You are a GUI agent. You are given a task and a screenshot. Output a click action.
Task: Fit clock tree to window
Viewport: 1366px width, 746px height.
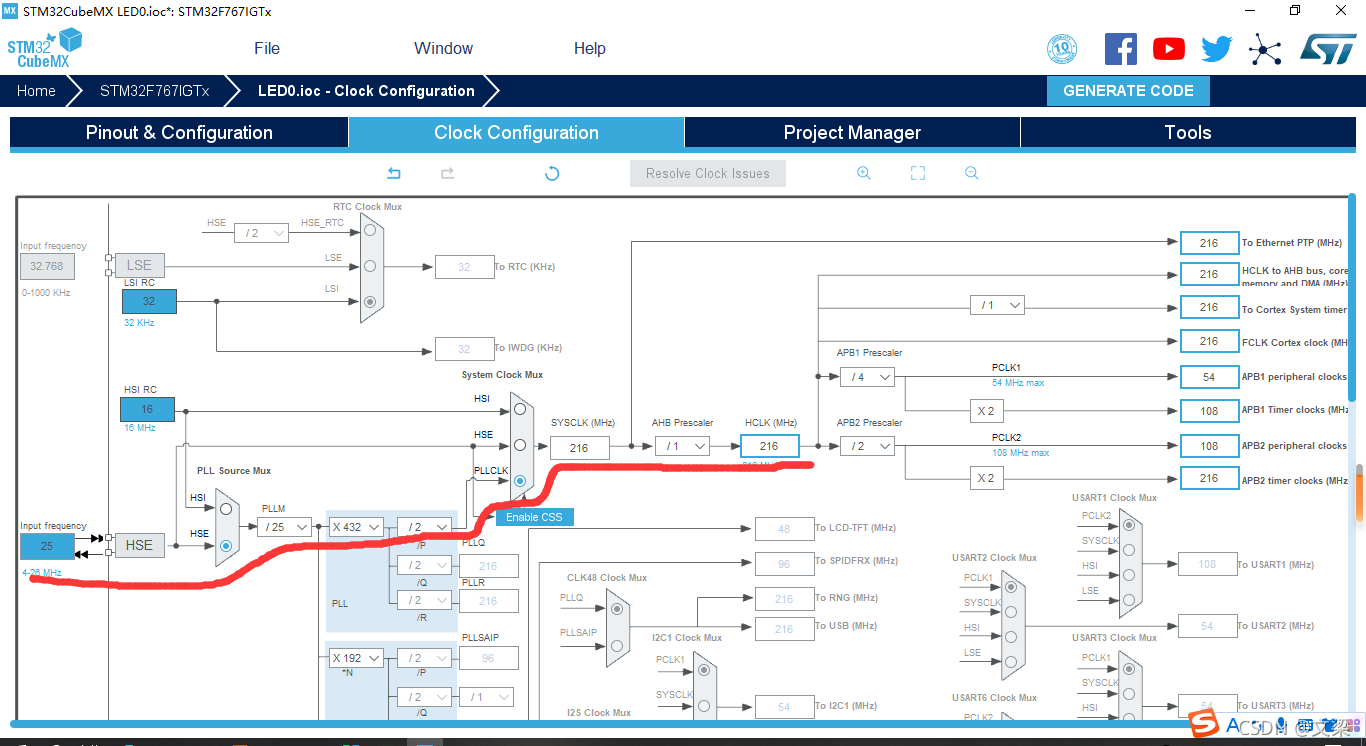coord(918,173)
